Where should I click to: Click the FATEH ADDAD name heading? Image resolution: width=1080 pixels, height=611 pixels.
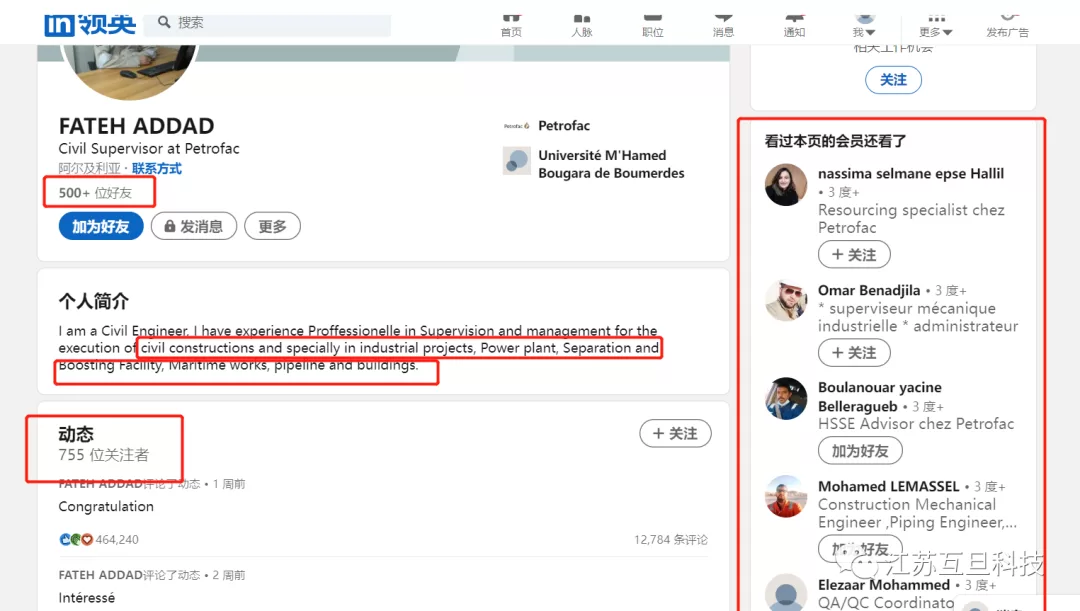136,126
